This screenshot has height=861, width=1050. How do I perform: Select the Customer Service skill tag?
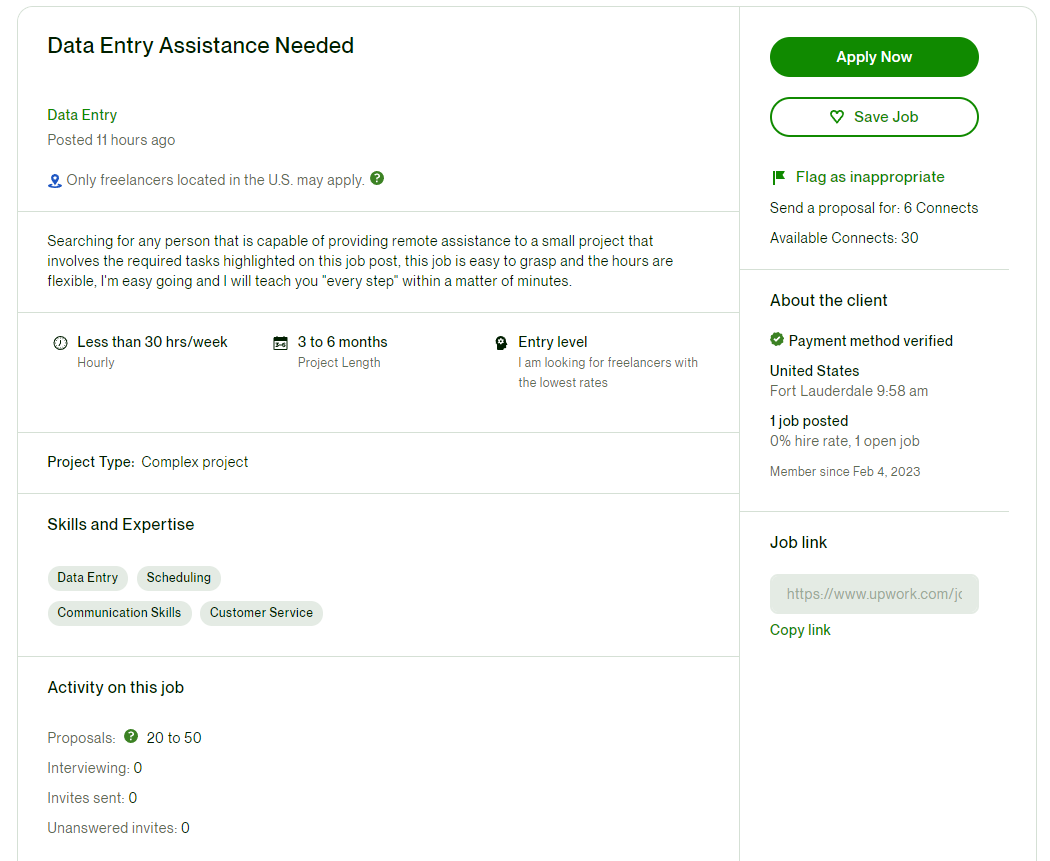click(x=261, y=613)
